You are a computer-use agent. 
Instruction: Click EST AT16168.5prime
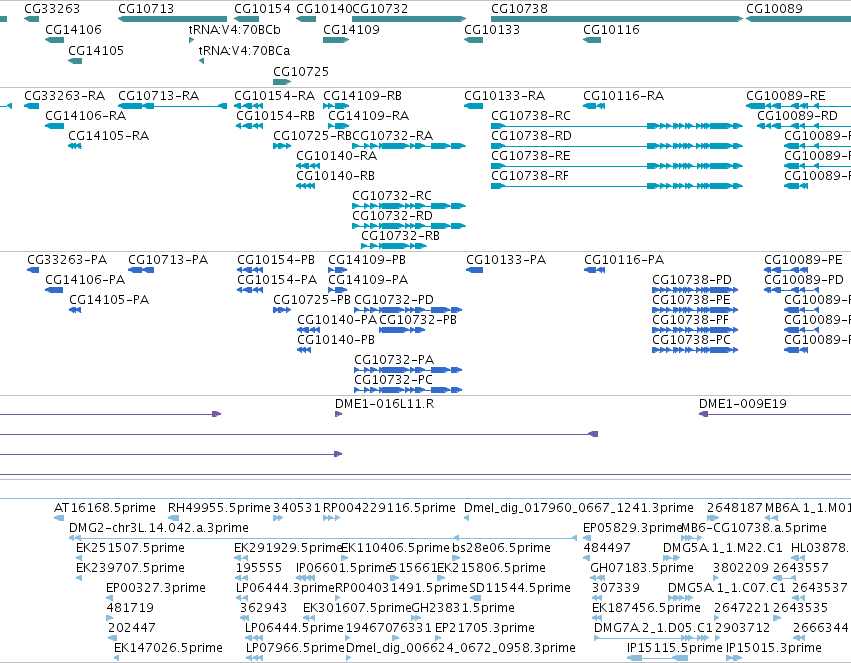pyautogui.click(x=105, y=508)
